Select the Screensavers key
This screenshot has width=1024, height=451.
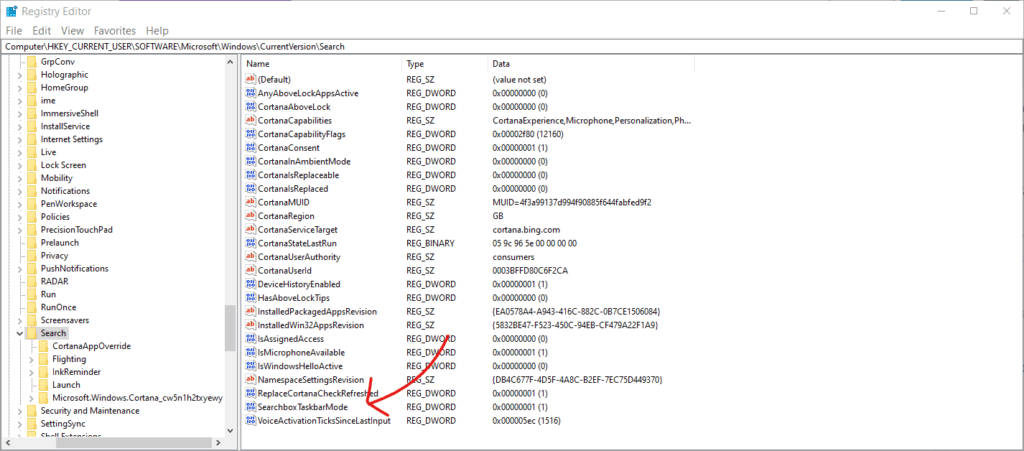point(65,320)
